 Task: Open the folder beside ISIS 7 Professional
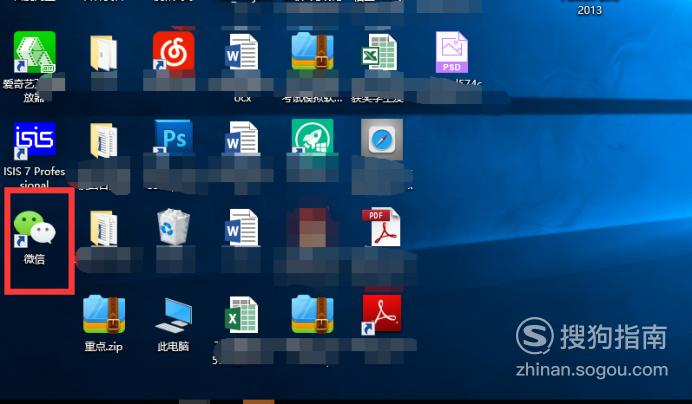104,140
